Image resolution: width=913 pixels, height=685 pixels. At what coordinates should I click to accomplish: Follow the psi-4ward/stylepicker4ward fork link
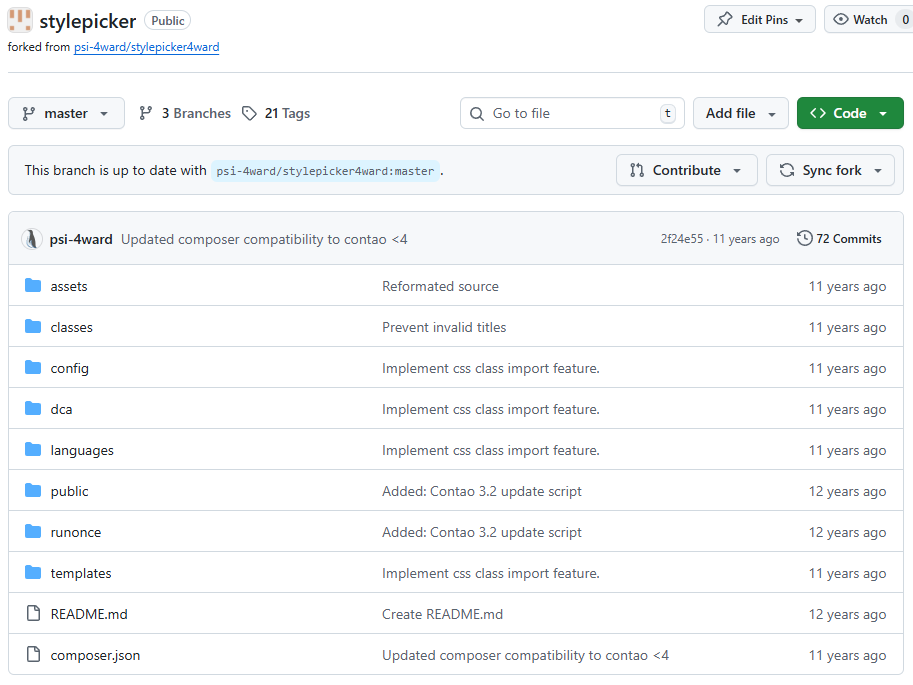(x=146, y=47)
